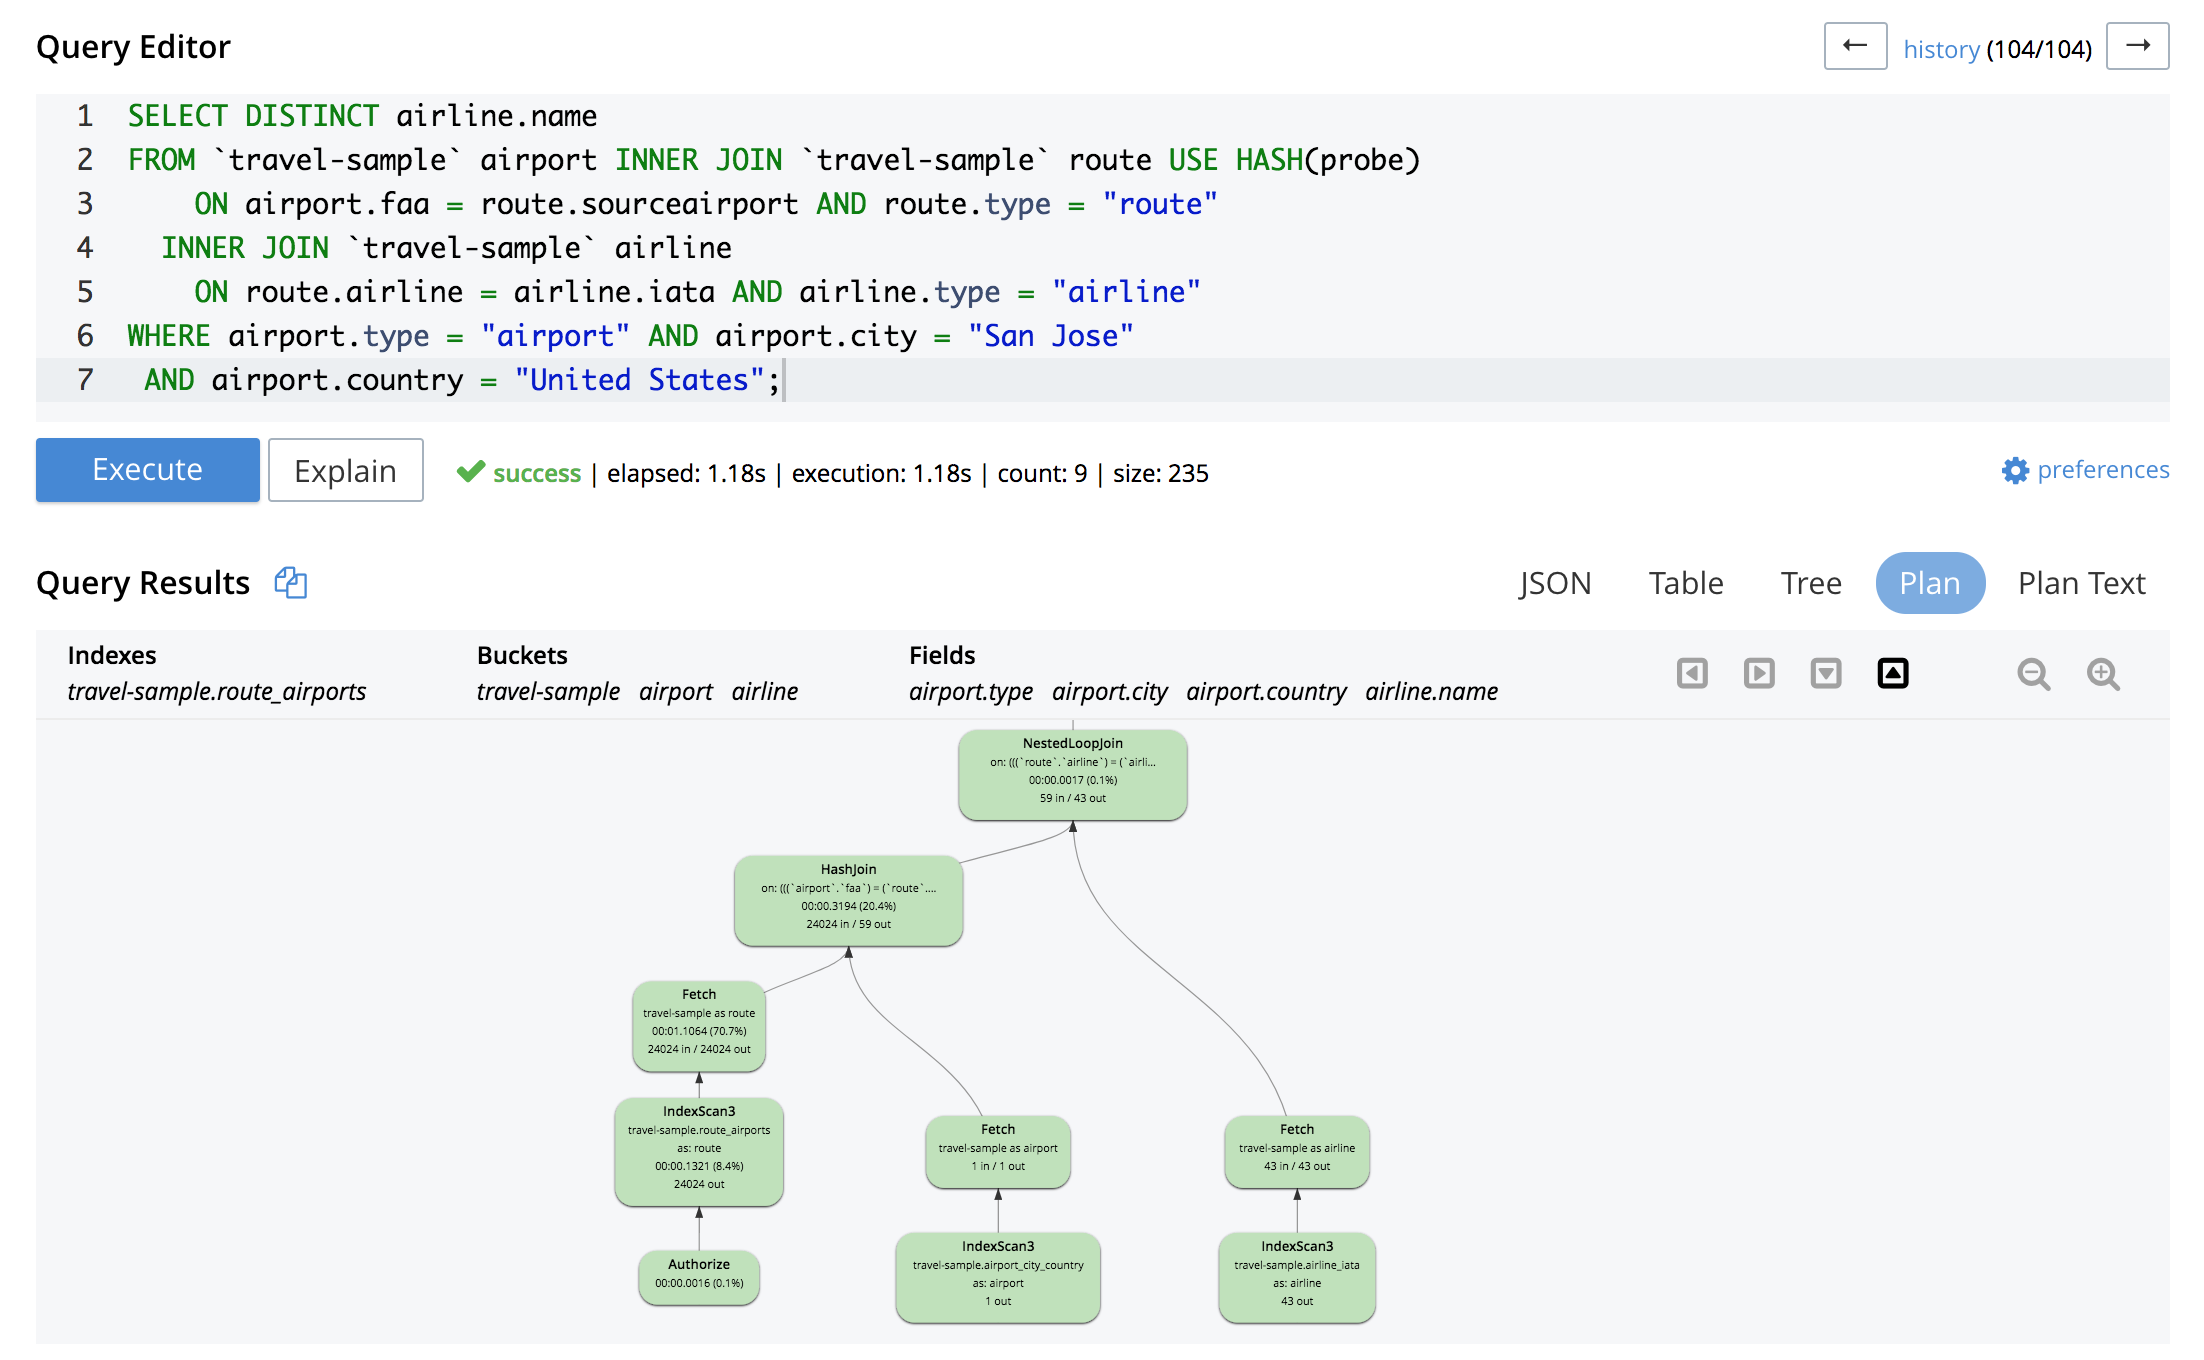This screenshot has width=2204, height=1360.
Task: Orient the plan diagram top-down
Action: coord(1826,675)
